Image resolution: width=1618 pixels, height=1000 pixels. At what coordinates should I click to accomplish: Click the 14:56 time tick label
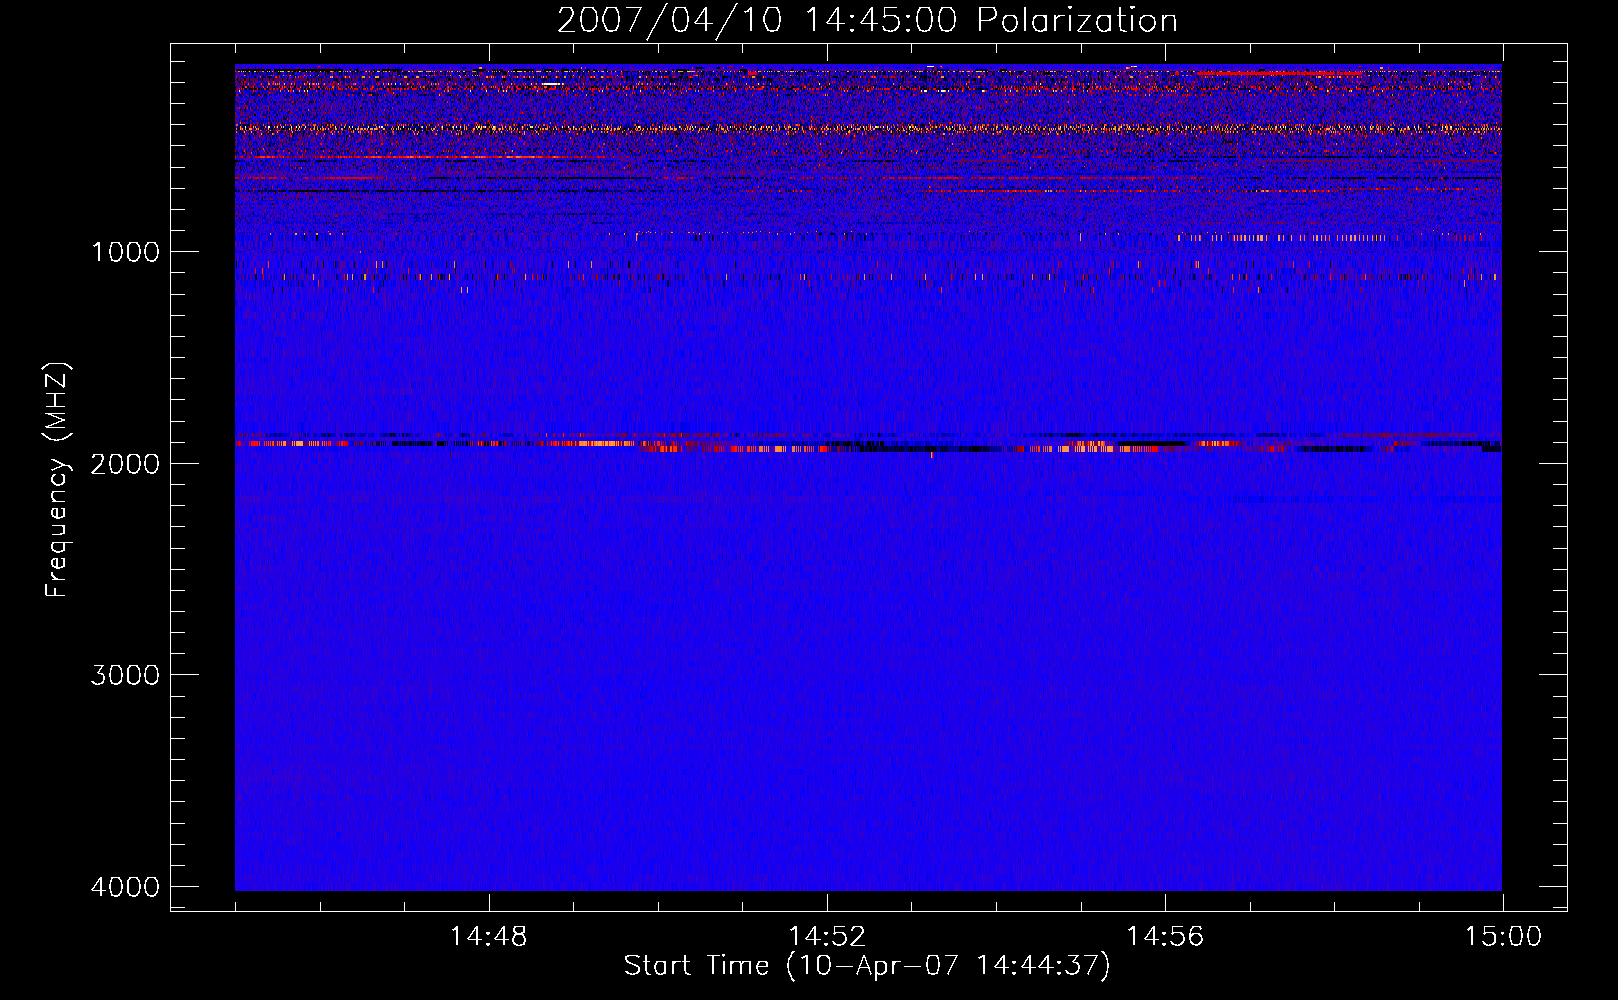coord(1165,937)
